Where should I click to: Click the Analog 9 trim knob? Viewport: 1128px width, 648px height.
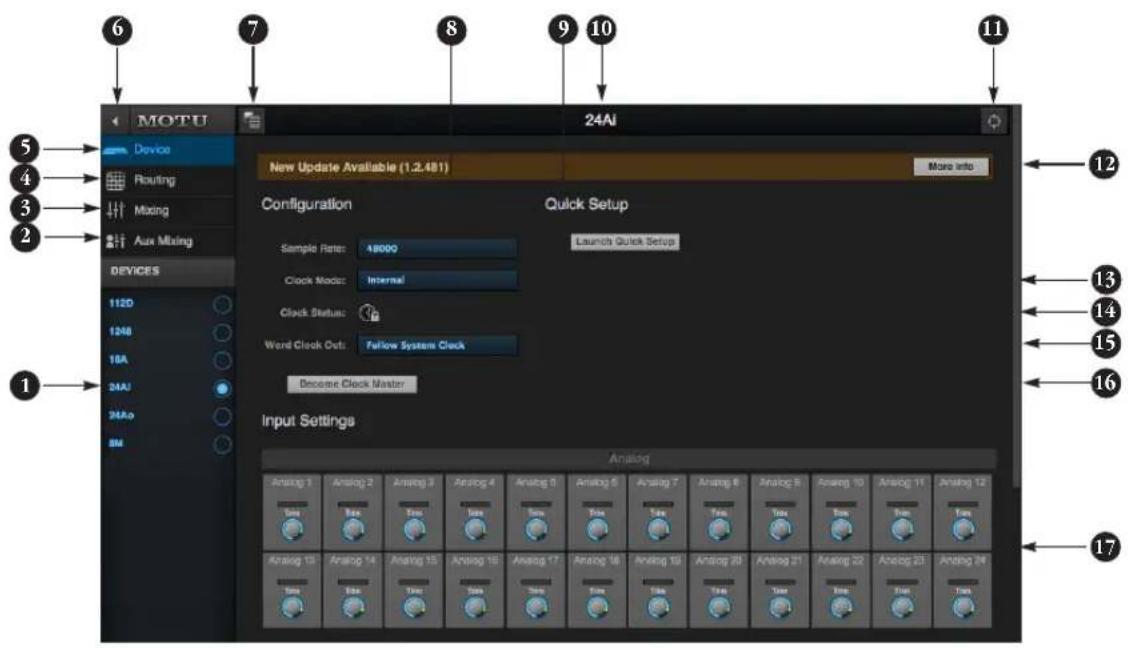point(780,531)
